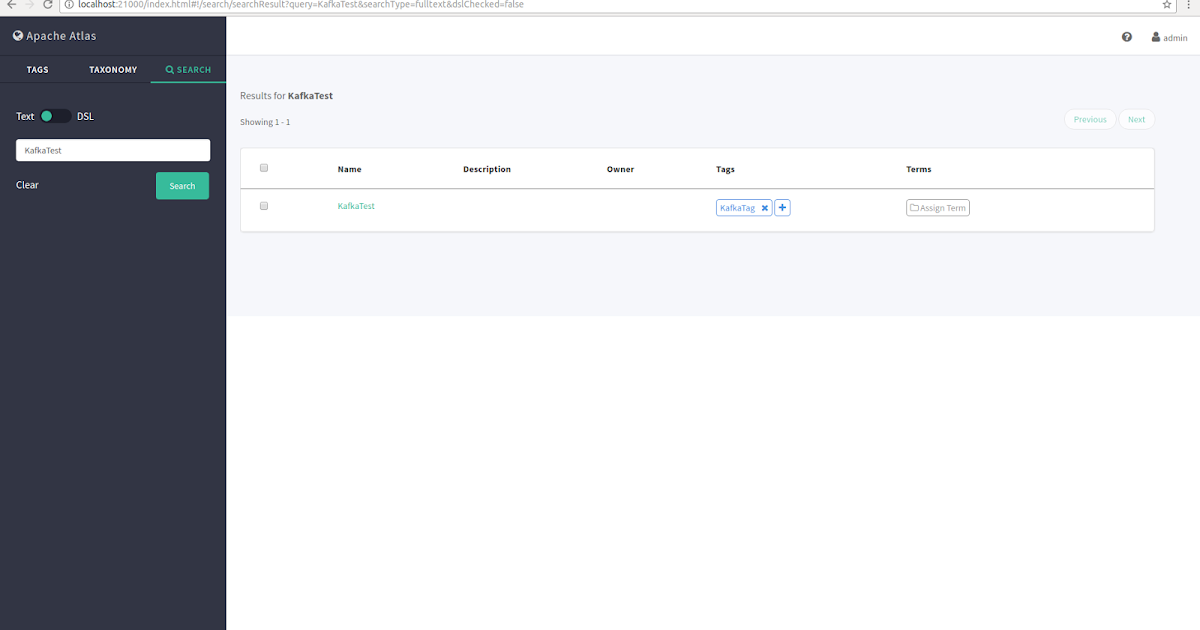Click the browser reload arrow
The image size is (1200, 630).
(x=46, y=5)
